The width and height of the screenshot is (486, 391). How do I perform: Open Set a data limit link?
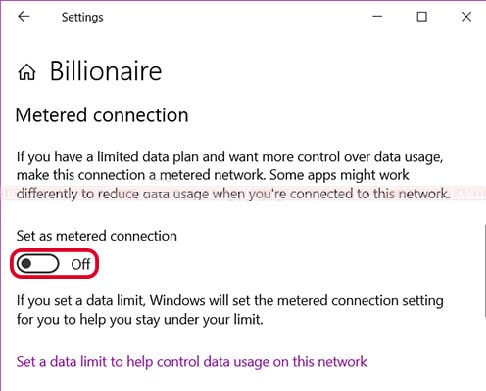tap(192, 362)
